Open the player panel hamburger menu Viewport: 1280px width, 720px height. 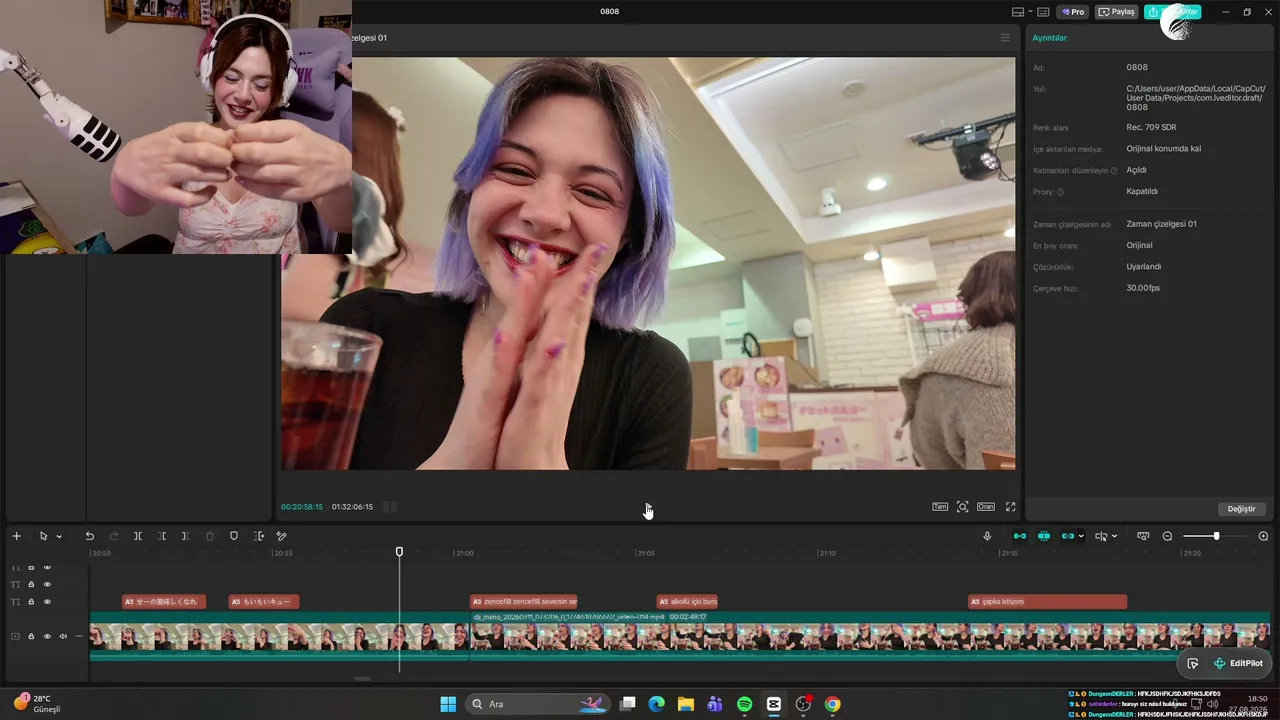[1005, 38]
